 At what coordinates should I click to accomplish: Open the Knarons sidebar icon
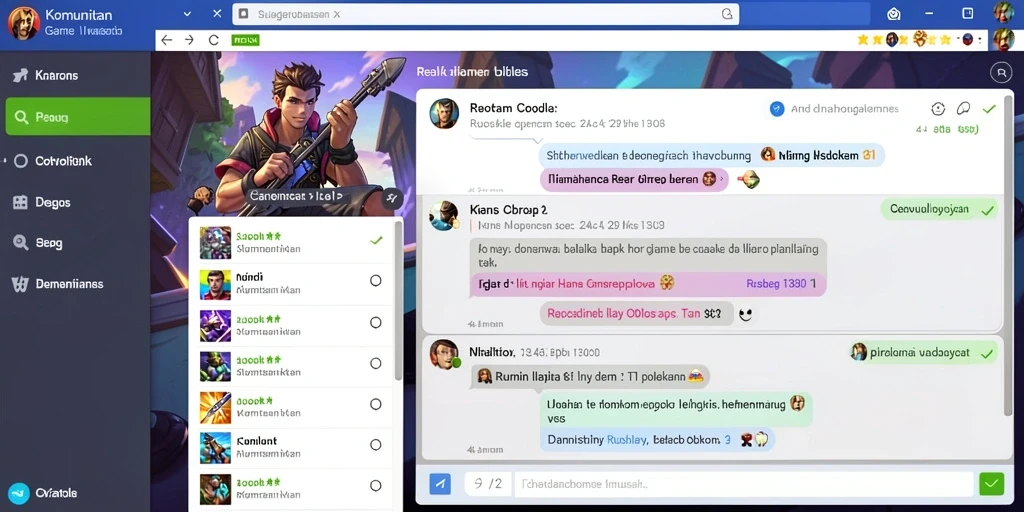20,75
